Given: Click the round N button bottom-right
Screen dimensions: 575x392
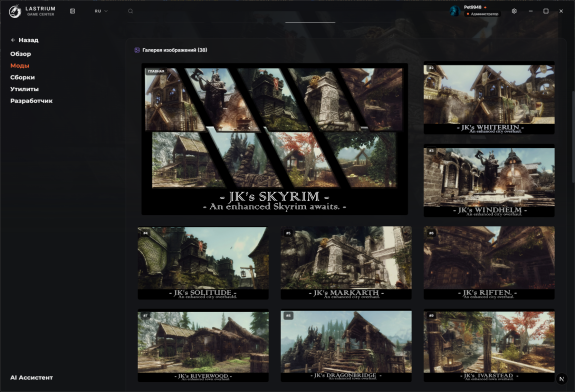Looking at the screenshot, I should pos(561,379).
